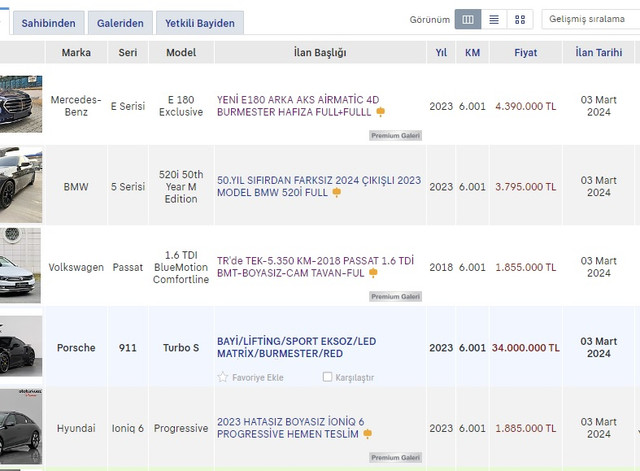
Task: Click the Volkswagen brand cell
Action: [76, 267]
